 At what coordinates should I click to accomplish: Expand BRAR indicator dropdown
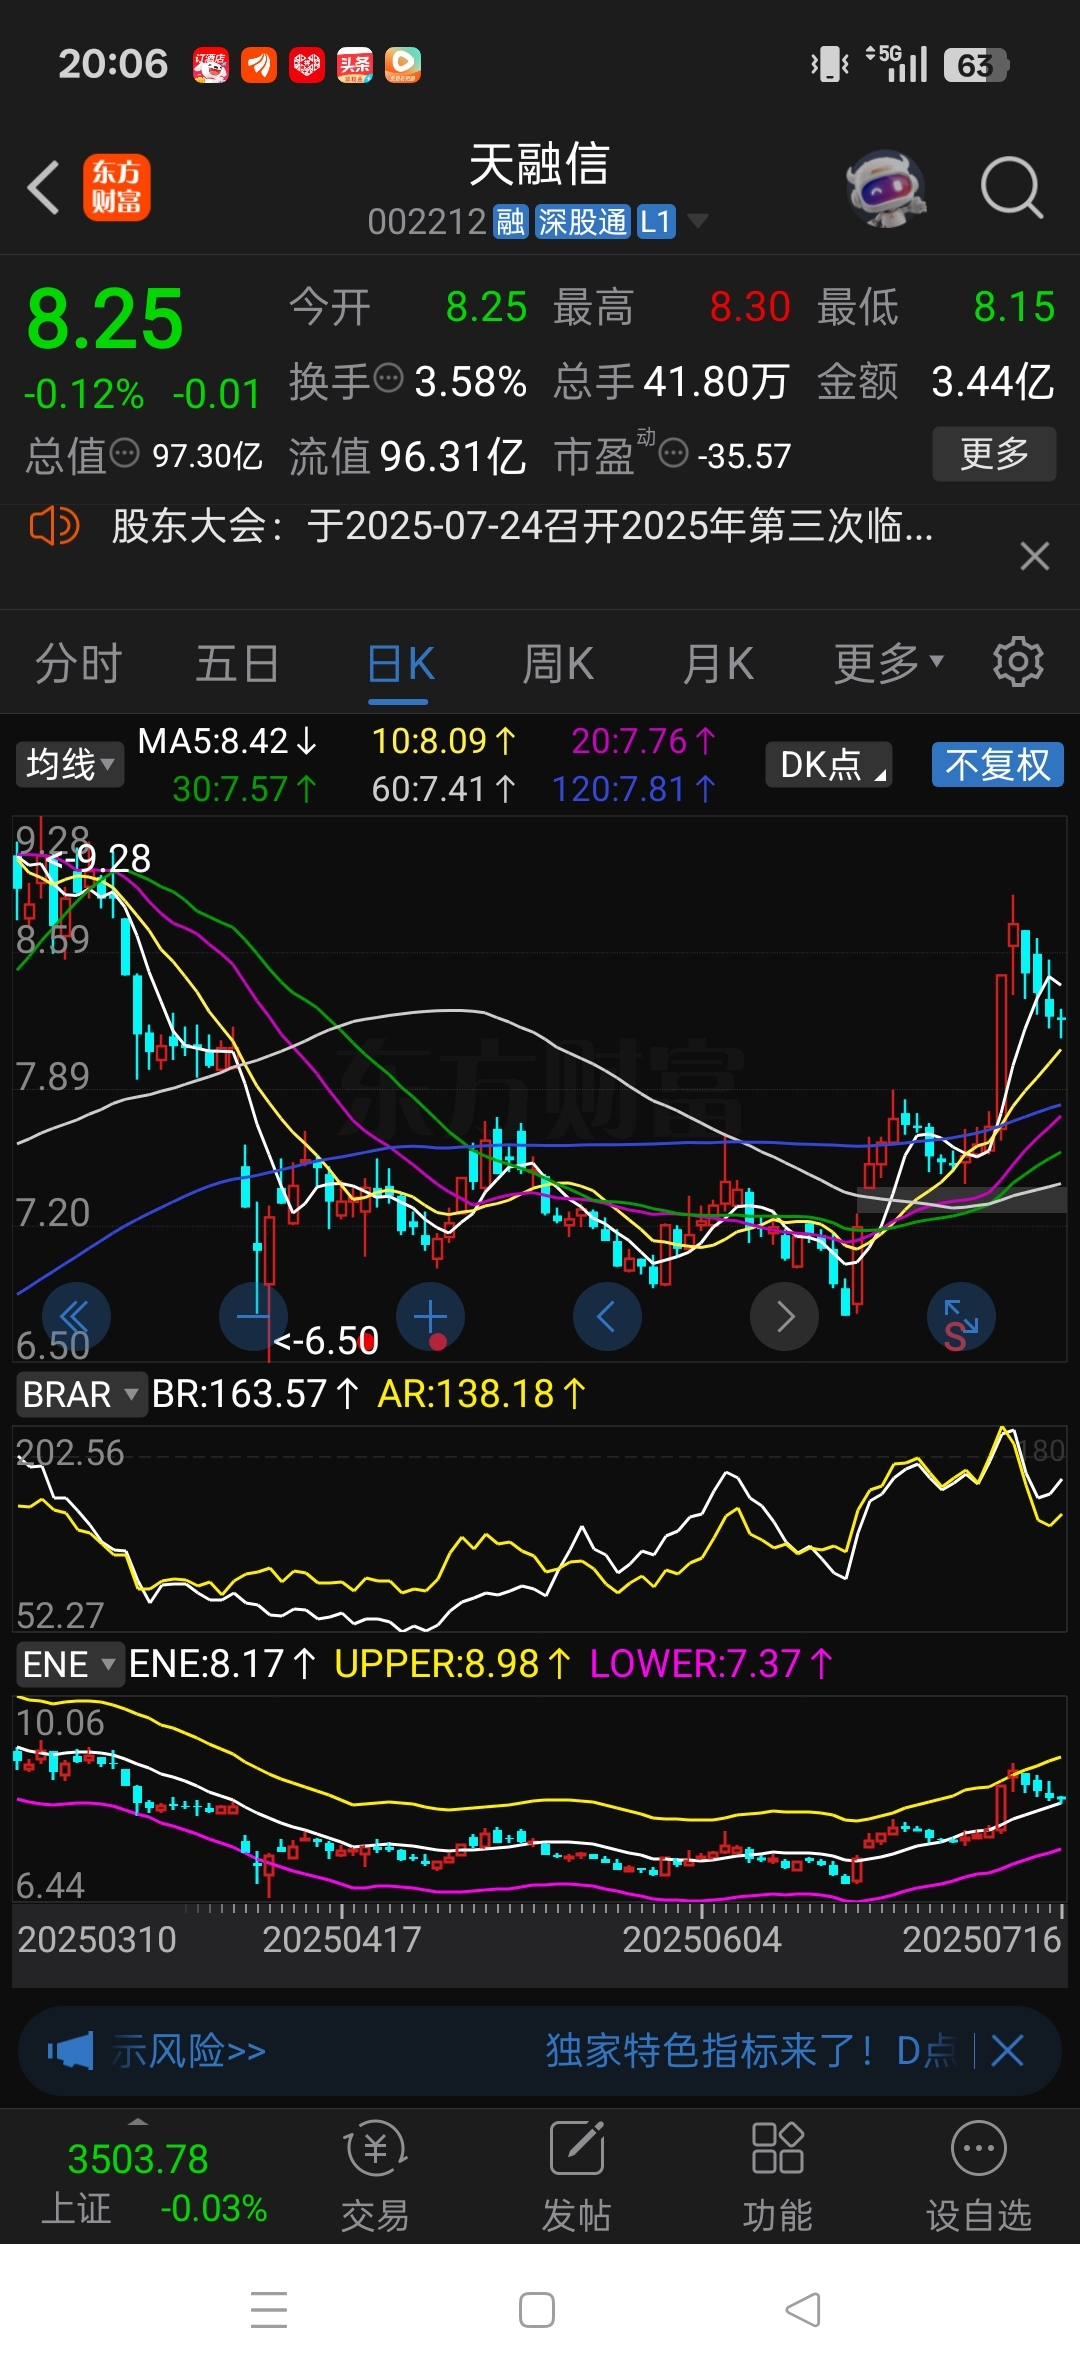click(81, 1394)
